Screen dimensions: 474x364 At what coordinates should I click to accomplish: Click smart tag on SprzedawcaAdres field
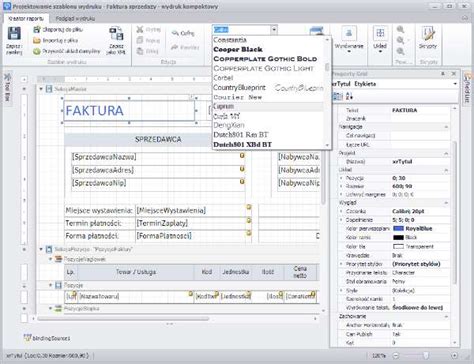click(x=242, y=169)
